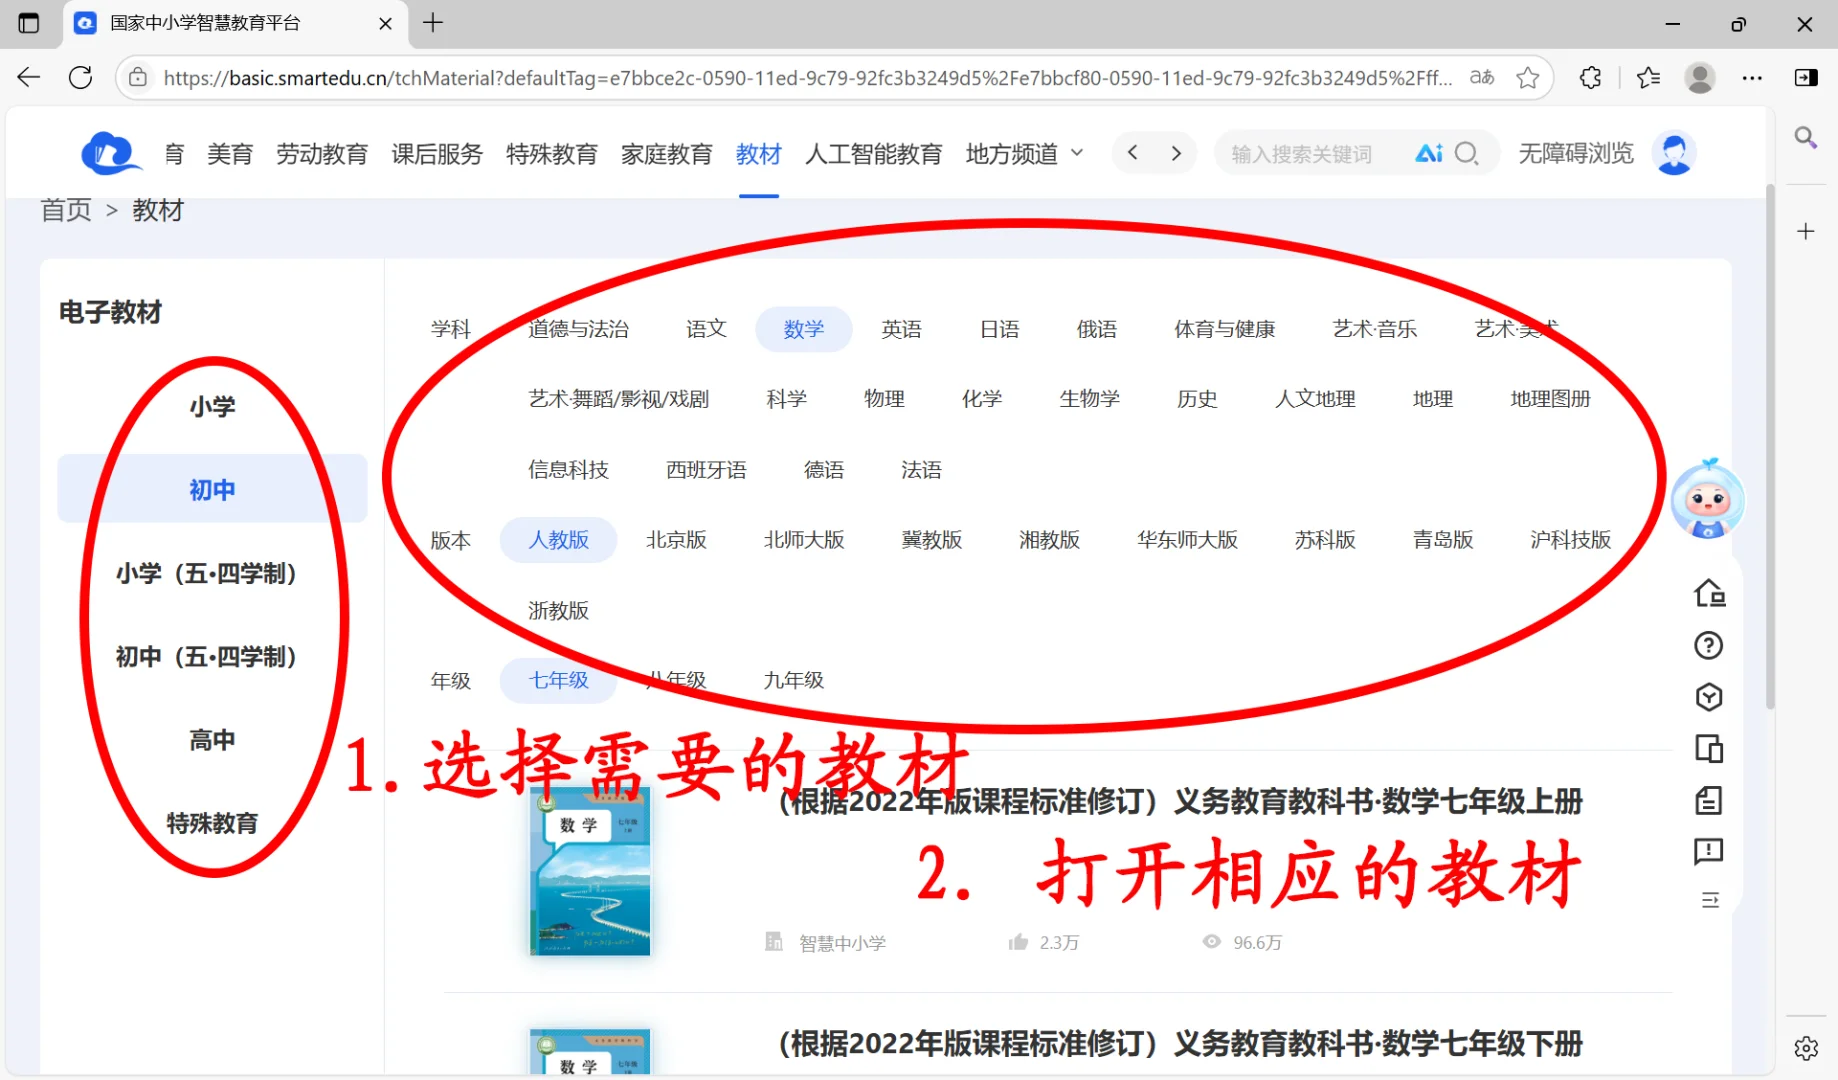Select 初中（五·四学制） stage
Screen dimensions: 1838x1080
point(212,656)
